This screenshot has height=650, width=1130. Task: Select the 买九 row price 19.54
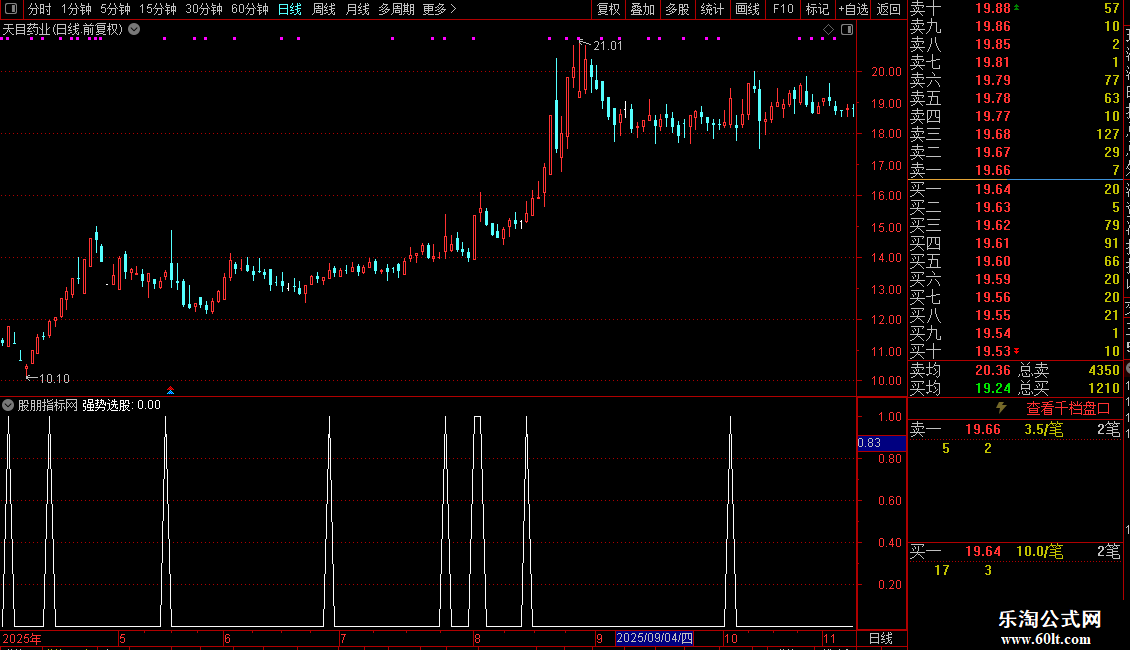[992, 333]
